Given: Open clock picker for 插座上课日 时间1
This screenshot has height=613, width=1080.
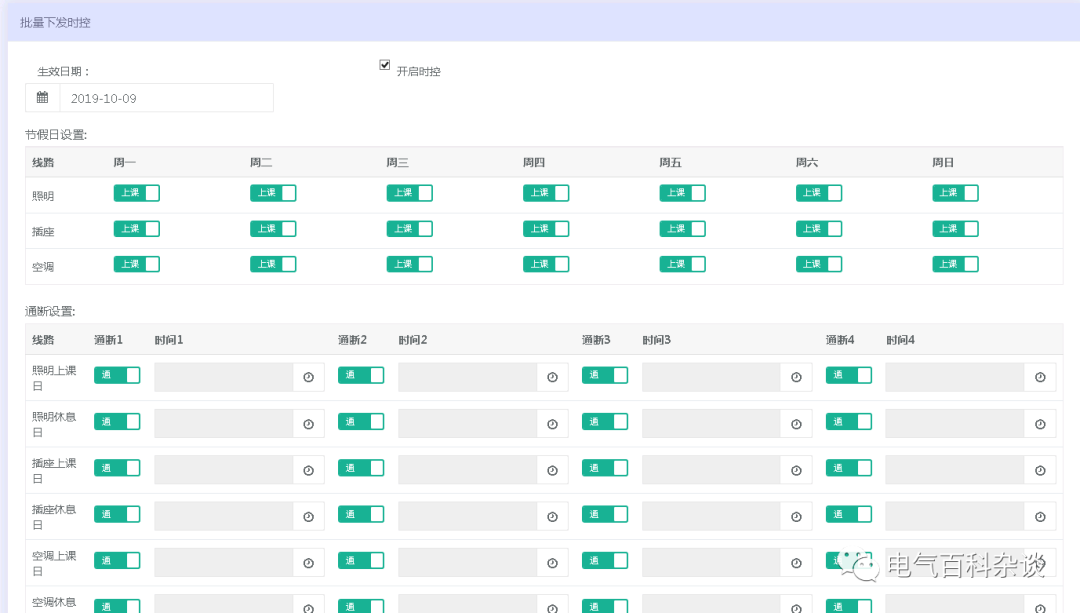Looking at the screenshot, I should [x=309, y=470].
